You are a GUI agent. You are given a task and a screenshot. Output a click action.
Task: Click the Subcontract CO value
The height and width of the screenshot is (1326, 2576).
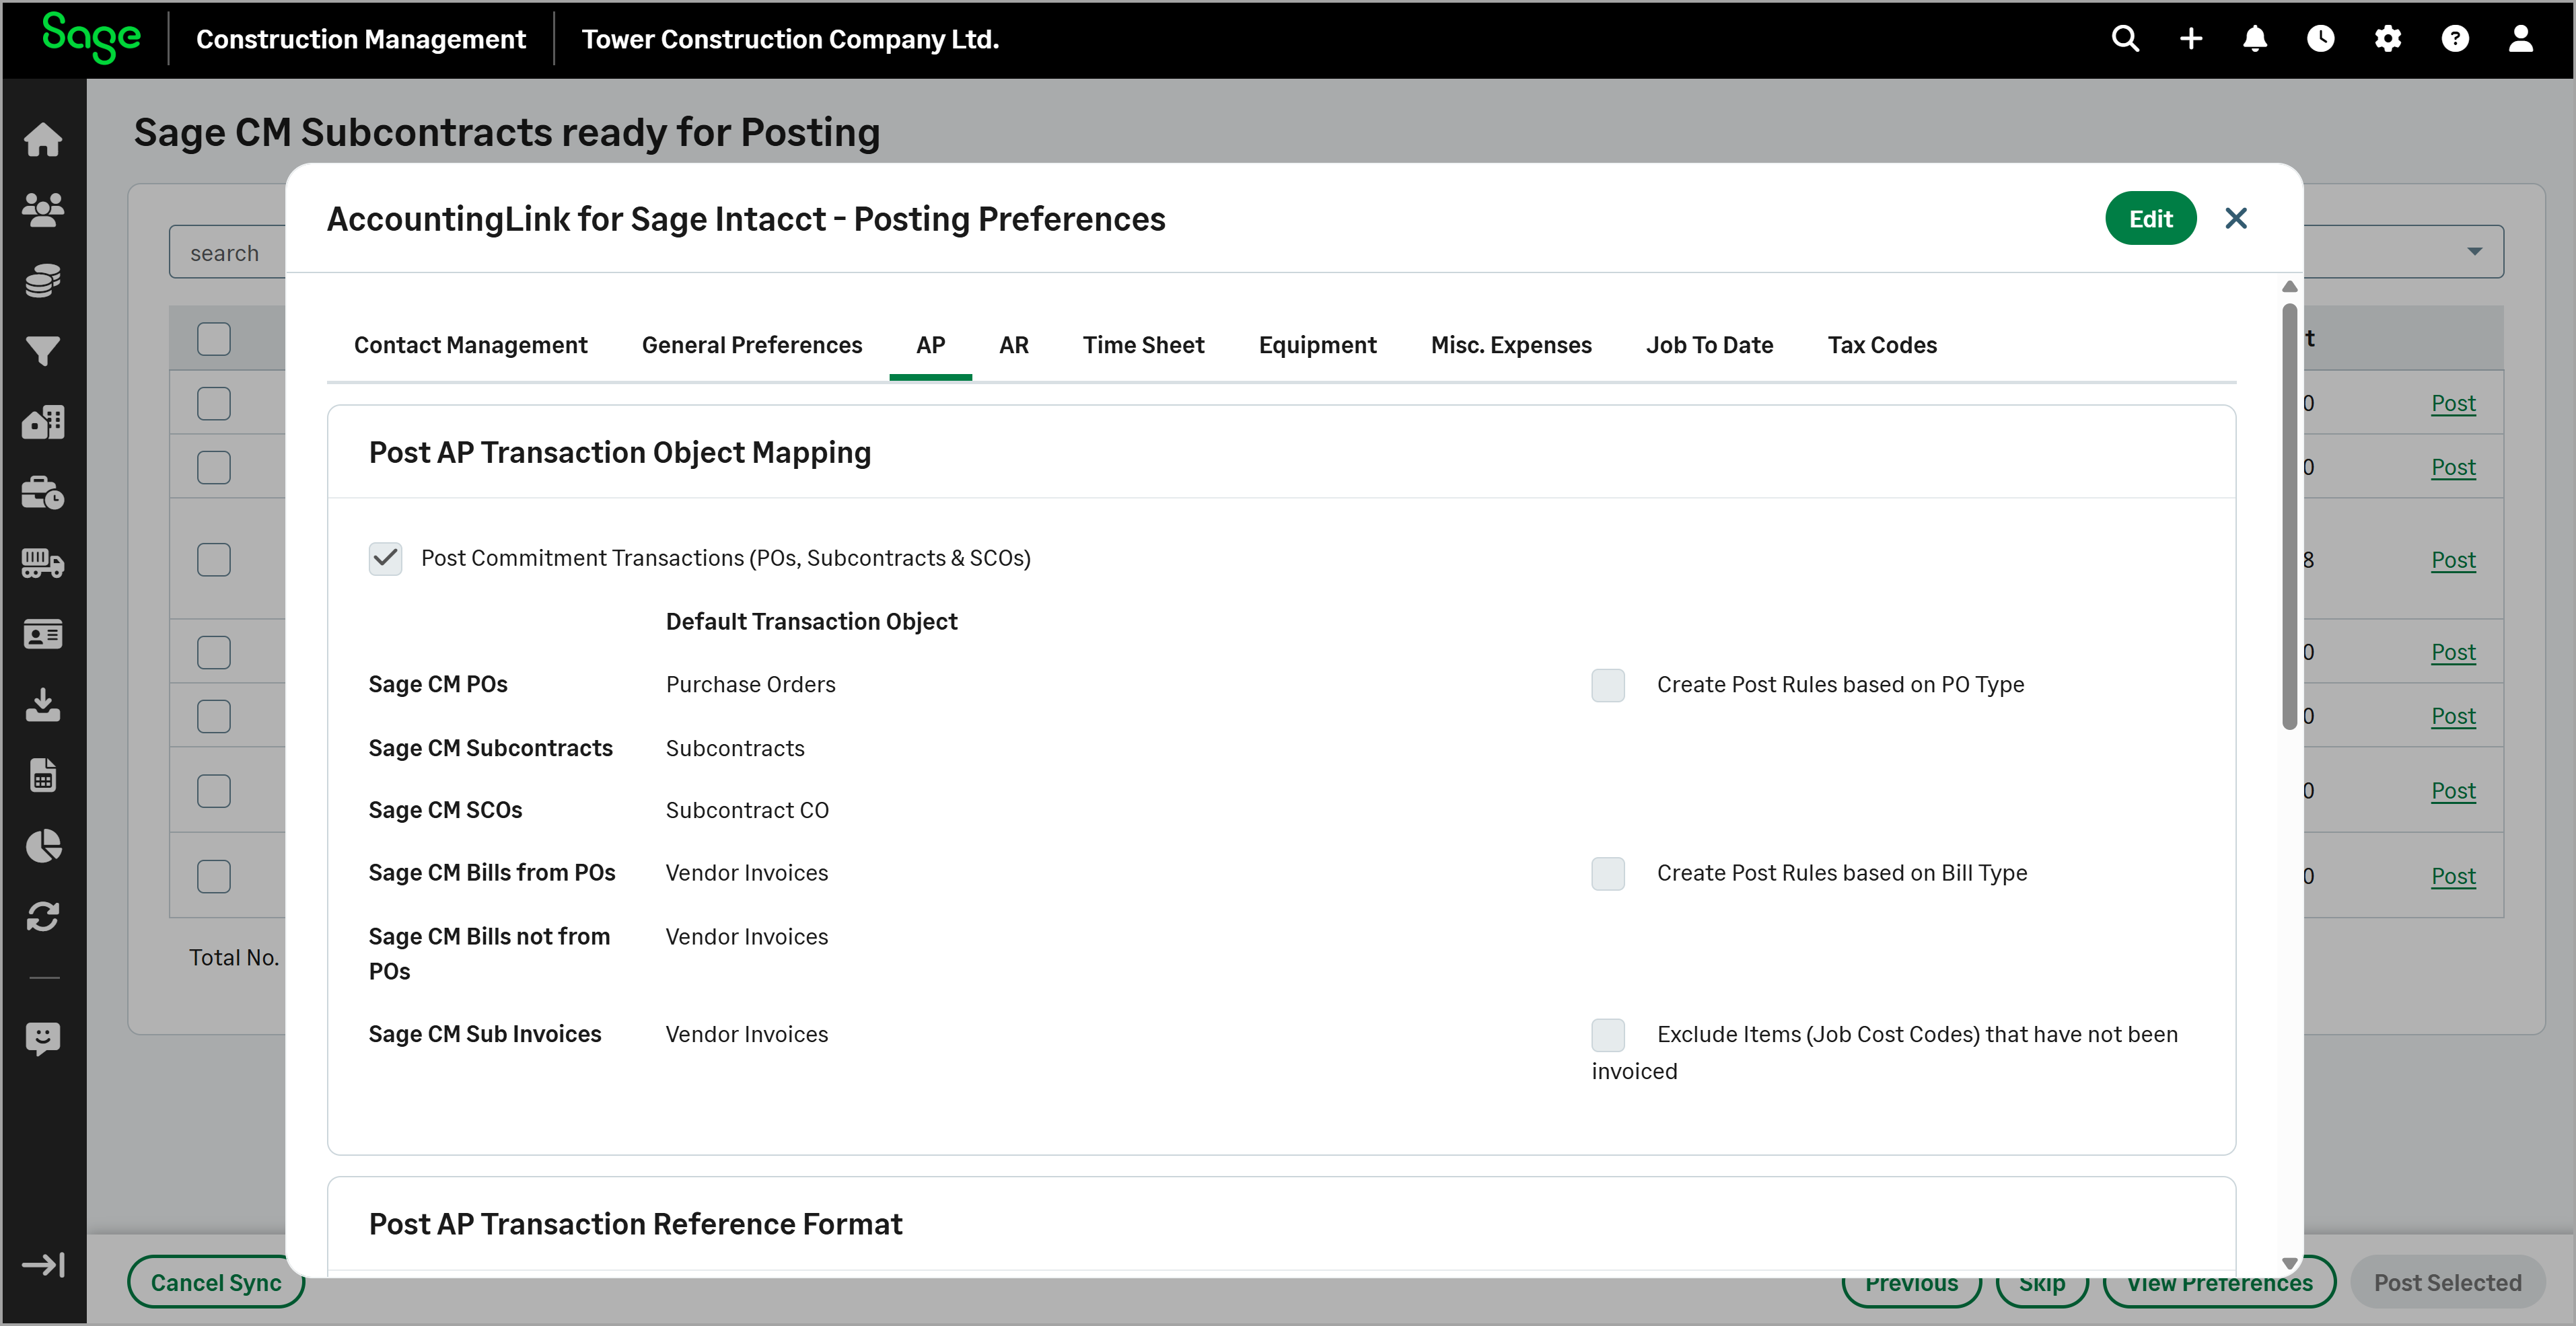pos(747,810)
